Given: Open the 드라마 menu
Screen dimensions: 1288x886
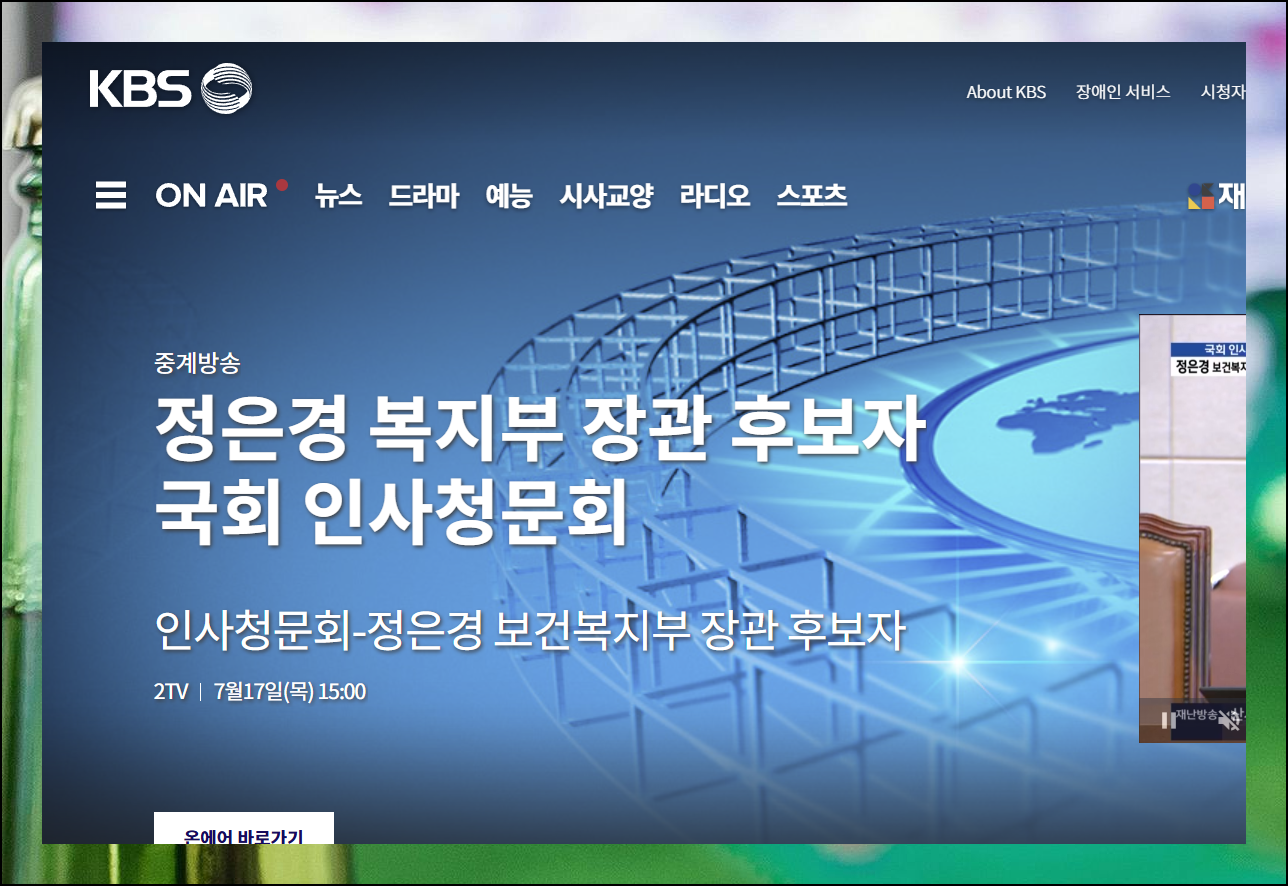Looking at the screenshot, I should [x=424, y=195].
